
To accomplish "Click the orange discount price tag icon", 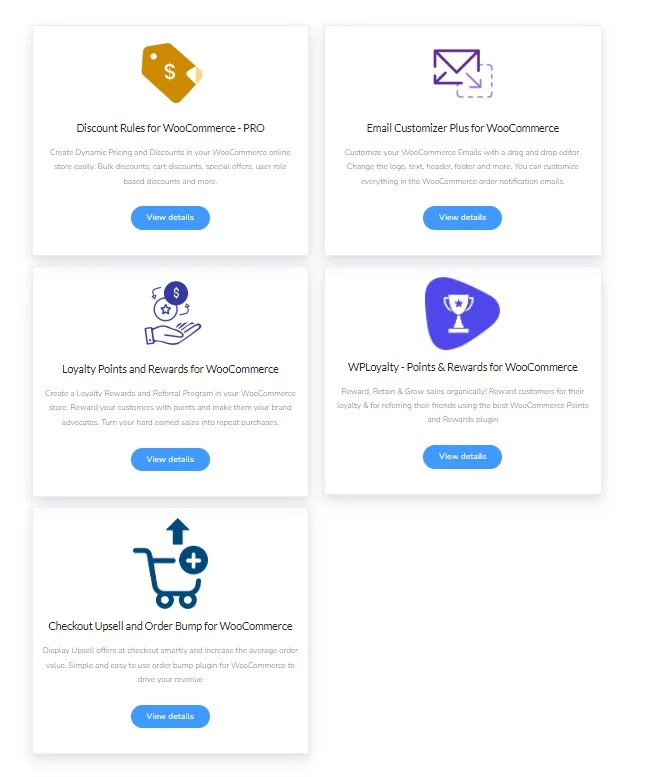I will [x=171, y=73].
